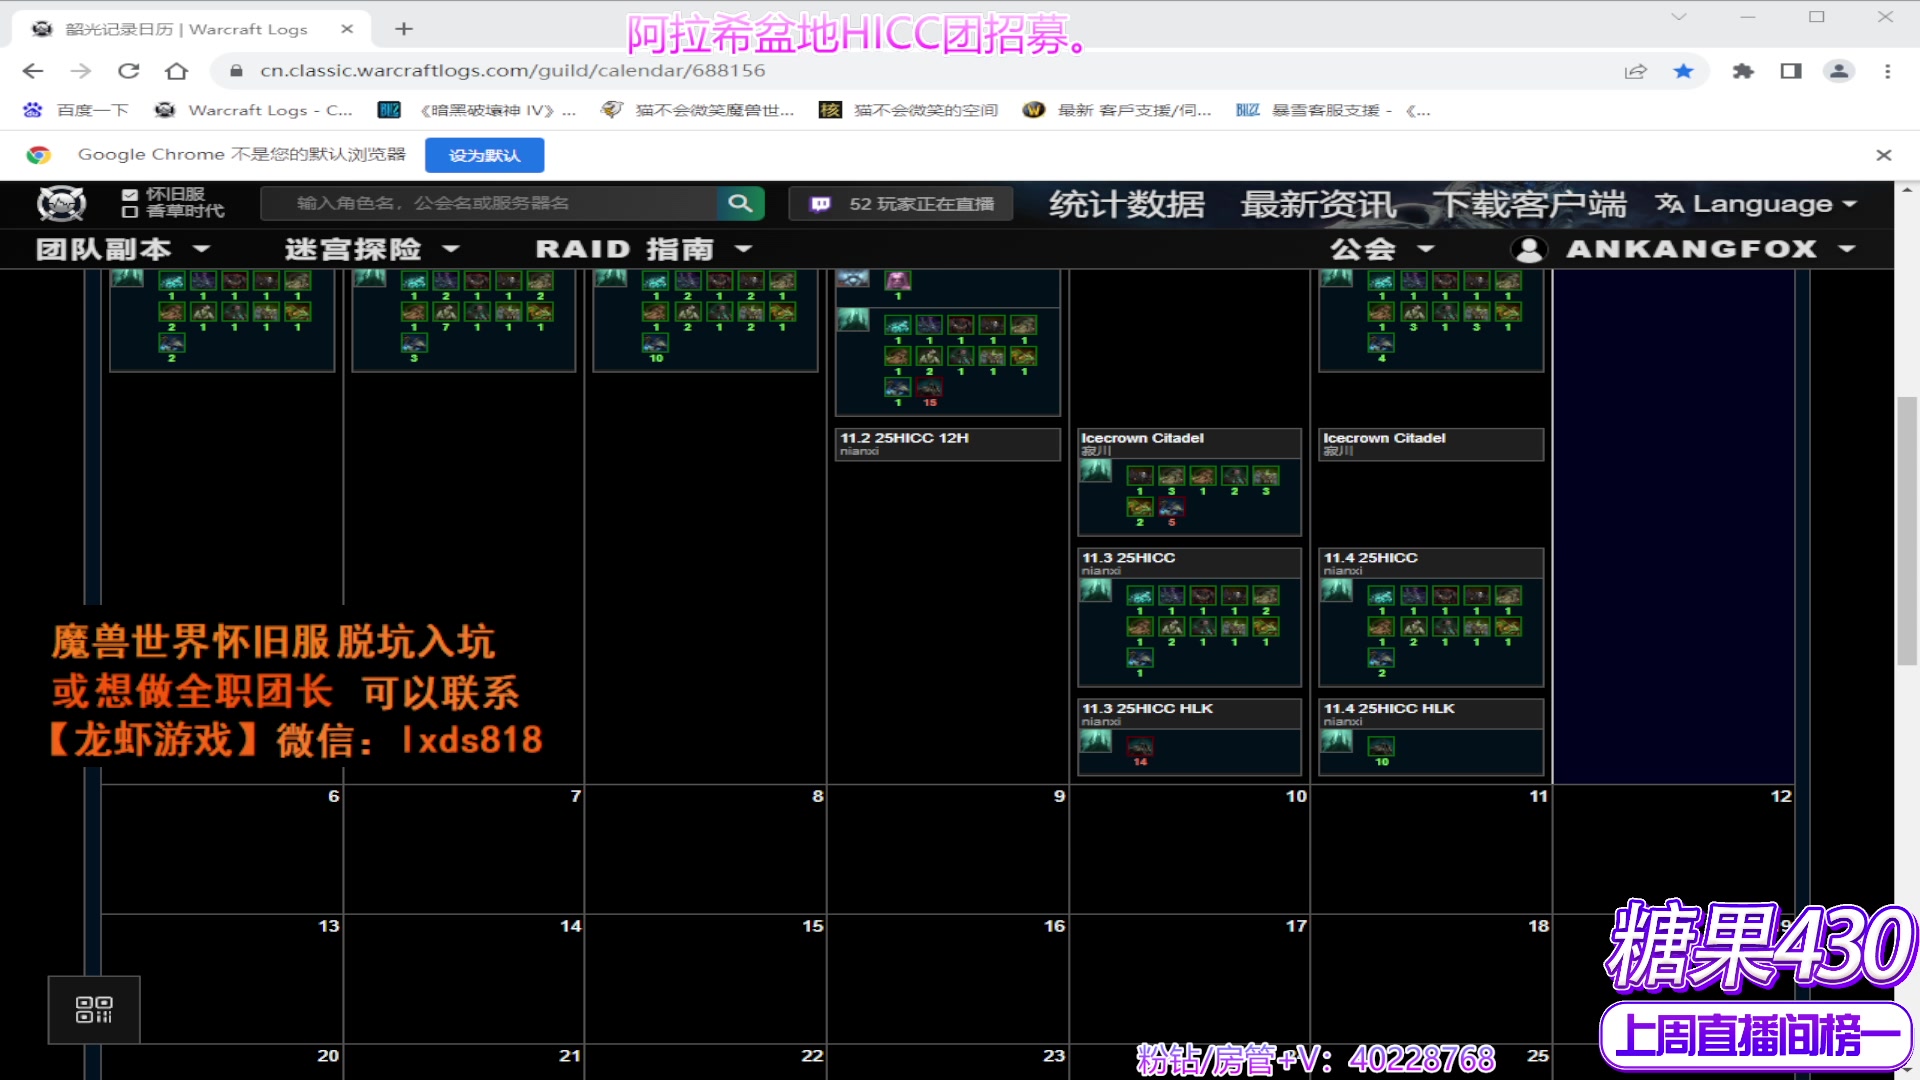Expand the 公会 guild dropdown
This screenshot has width=1920, height=1080.
pos(1382,249)
